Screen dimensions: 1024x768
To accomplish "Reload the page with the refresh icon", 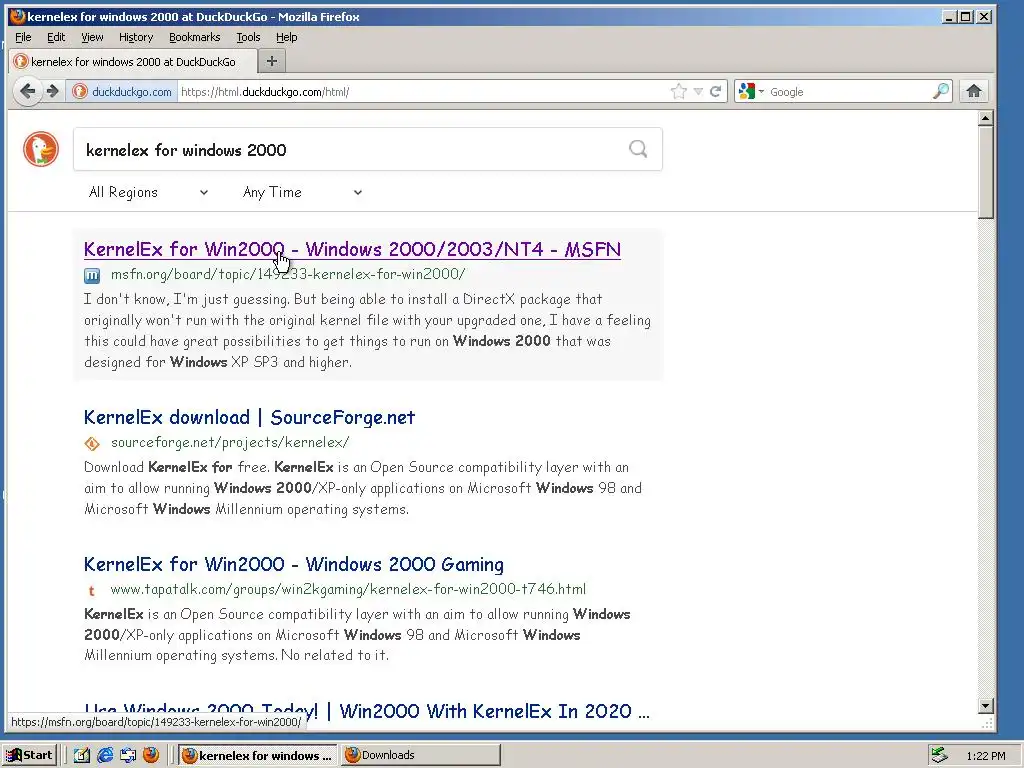I will coord(715,91).
